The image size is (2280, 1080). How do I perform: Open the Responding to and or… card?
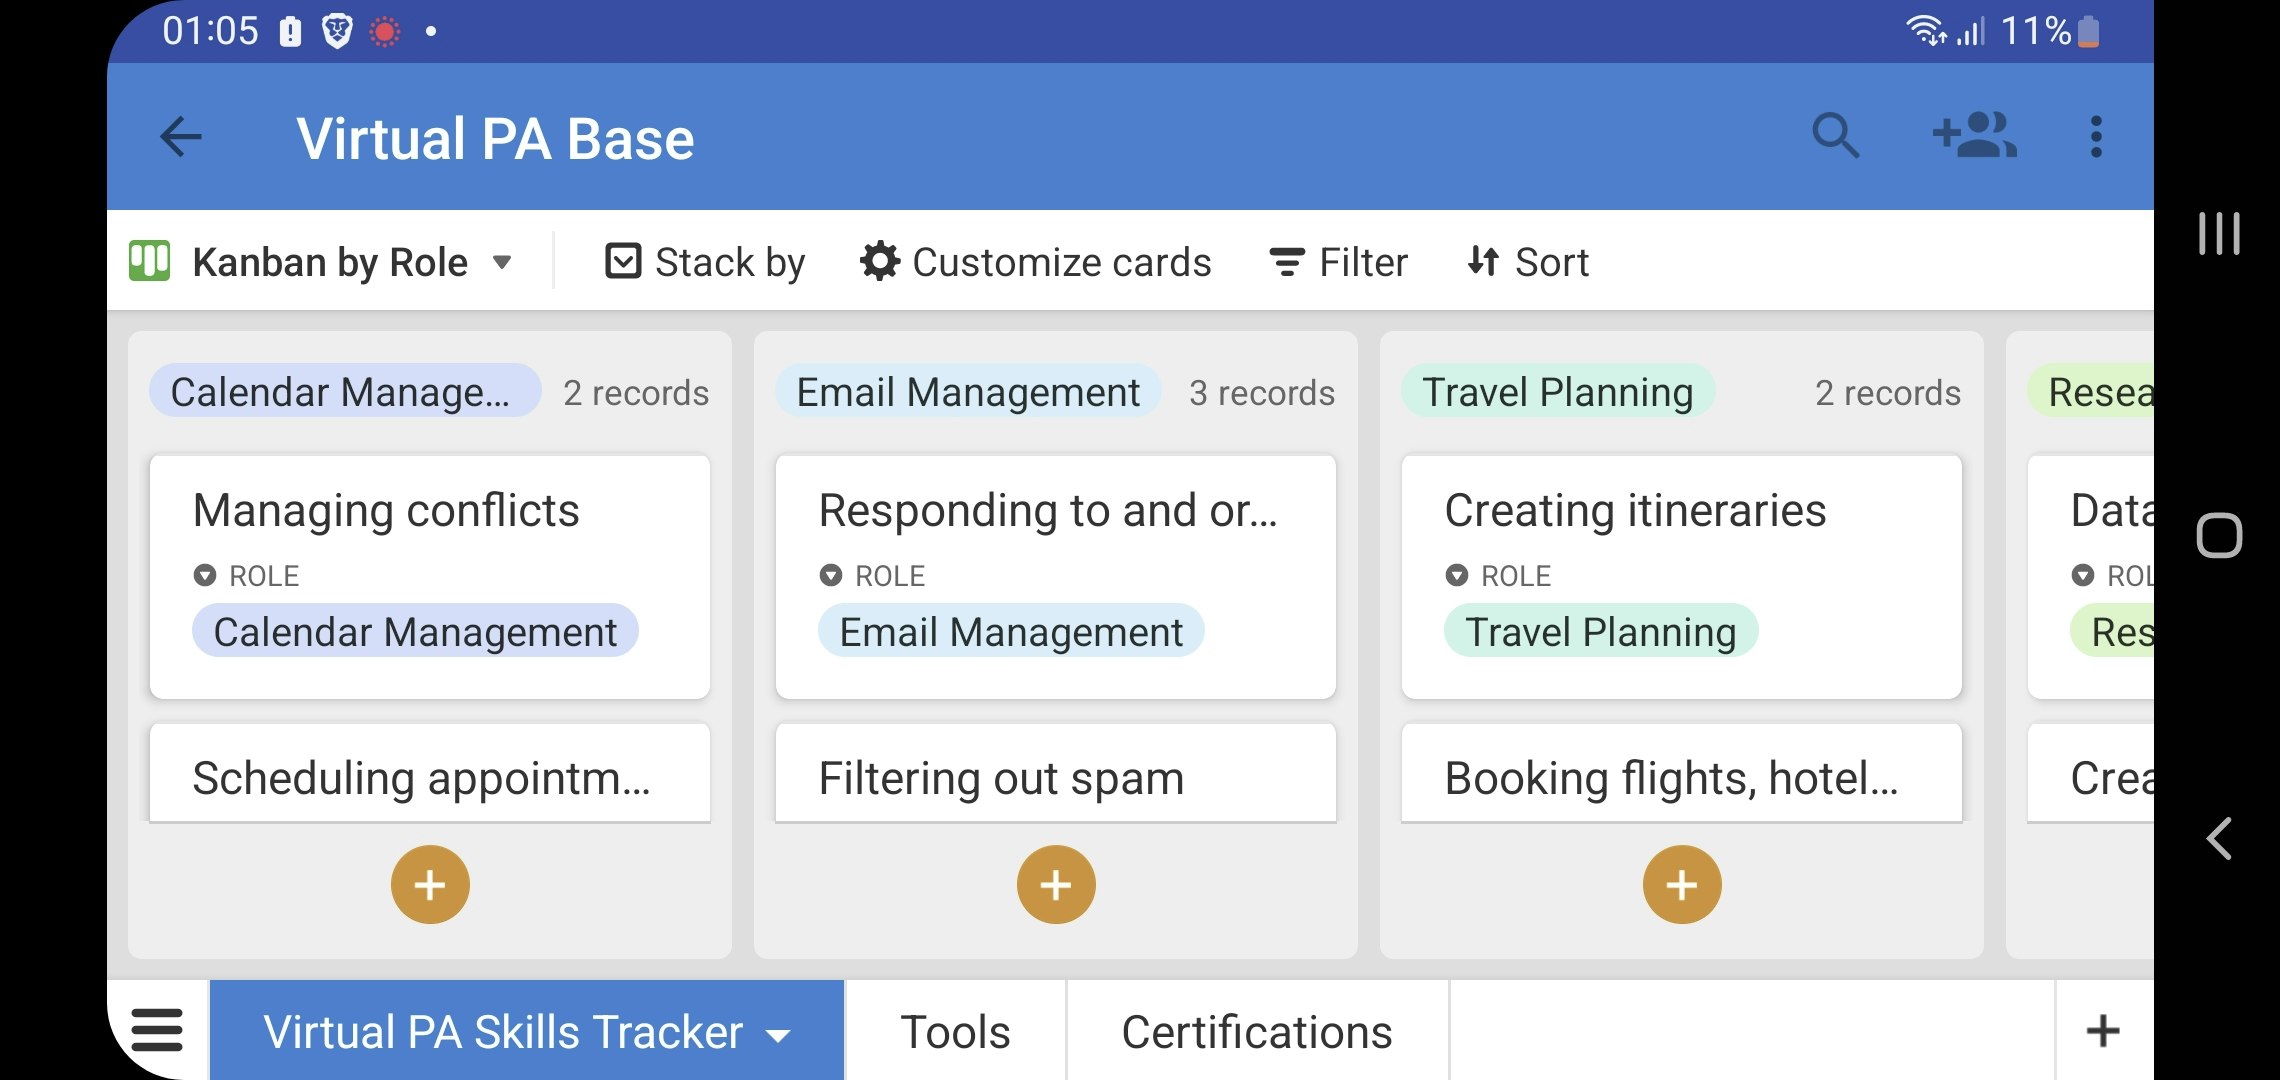coord(1056,577)
